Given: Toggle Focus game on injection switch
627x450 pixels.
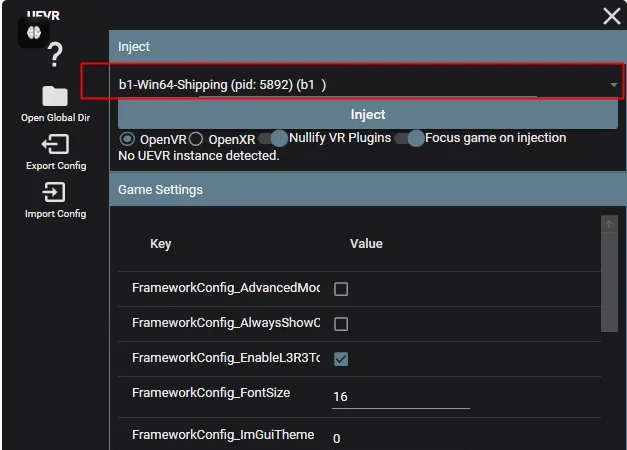Looking at the screenshot, I should pos(409,138).
